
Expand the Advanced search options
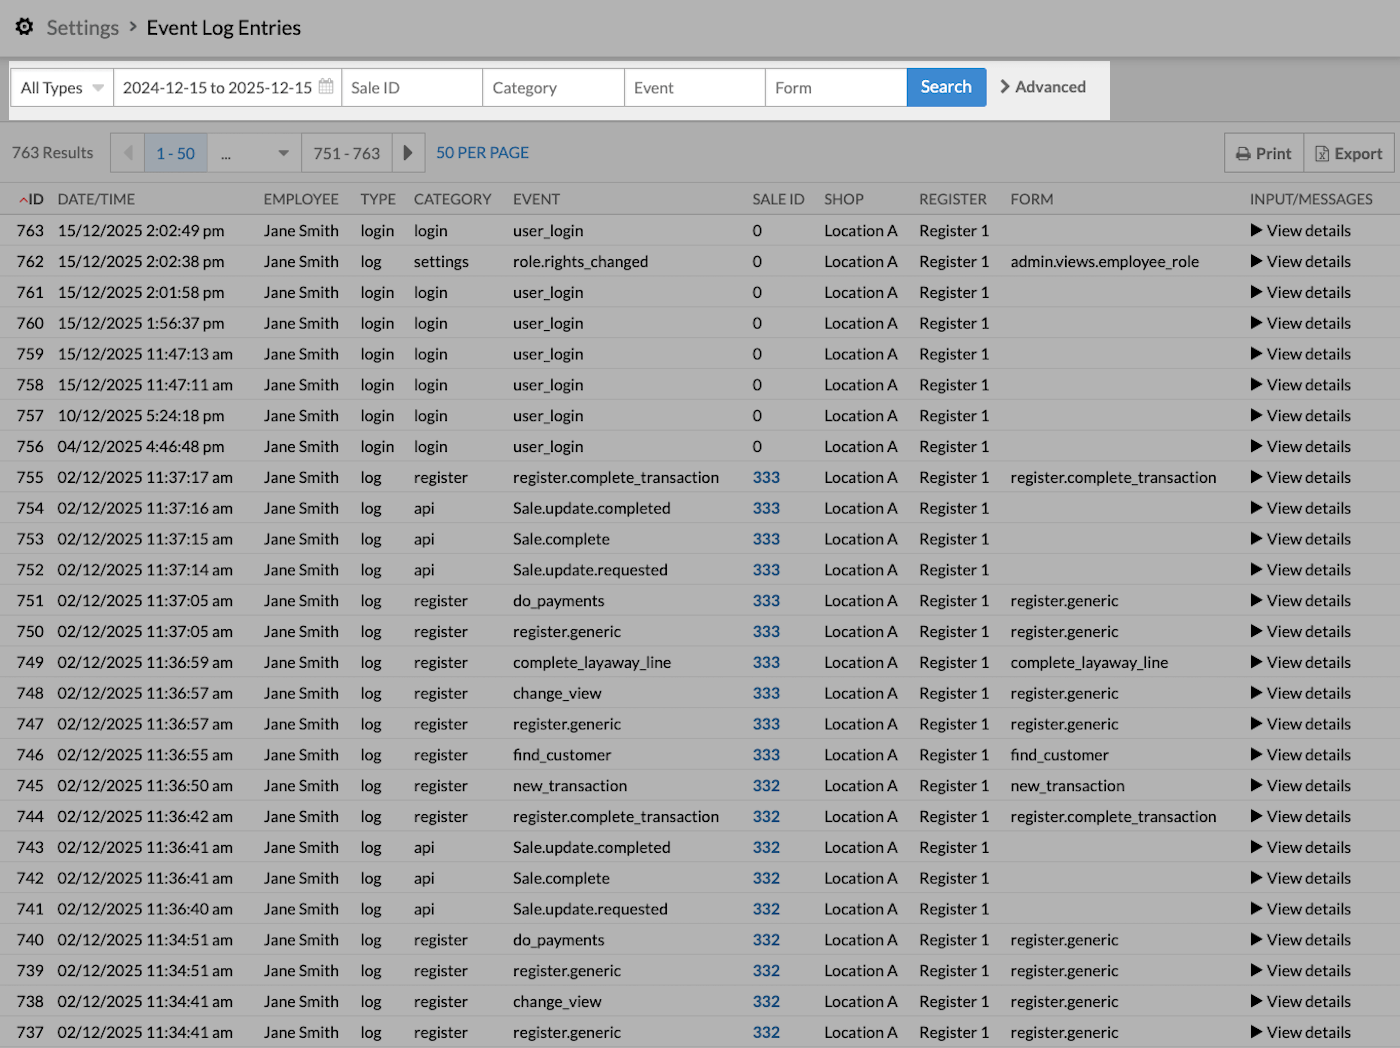(1043, 87)
